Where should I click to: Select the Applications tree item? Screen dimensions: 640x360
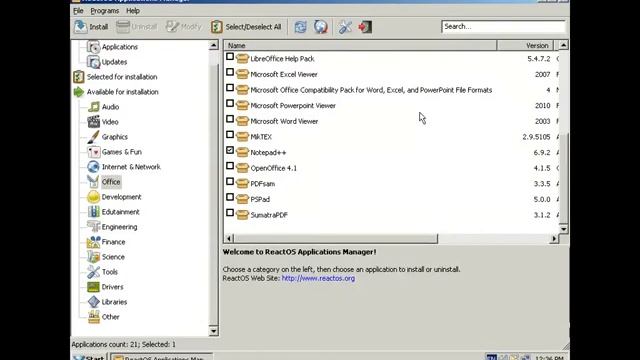coord(120,47)
